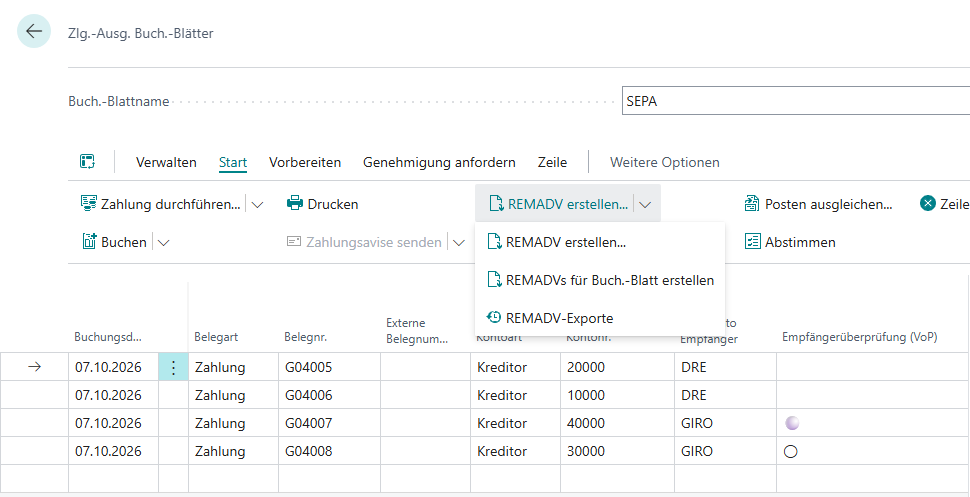This screenshot has height=497, width=970.
Task: Click the Zahlungsavise senden envelope icon
Action: click(x=294, y=242)
